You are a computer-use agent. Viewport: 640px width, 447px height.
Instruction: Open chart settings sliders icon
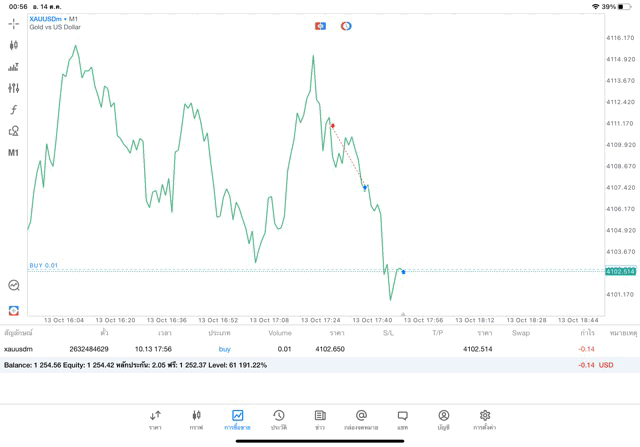(13, 88)
